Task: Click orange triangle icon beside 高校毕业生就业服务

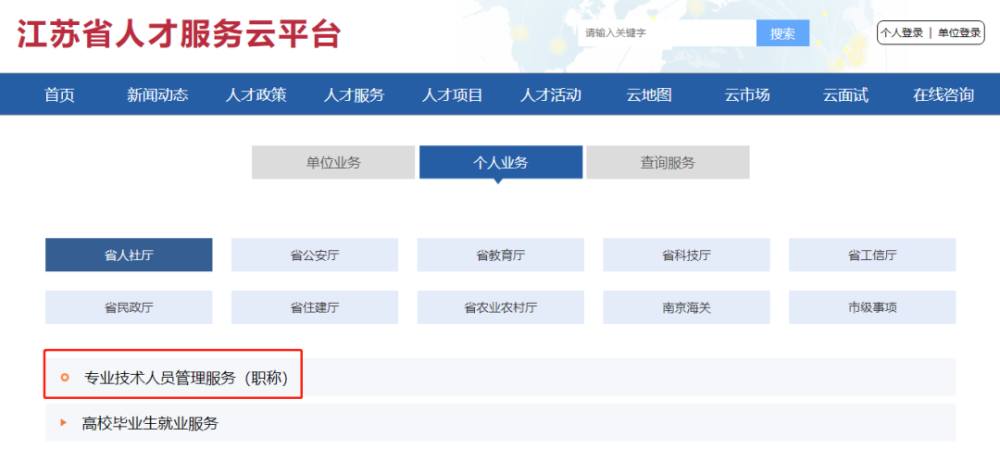Action: (x=63, y=422)
